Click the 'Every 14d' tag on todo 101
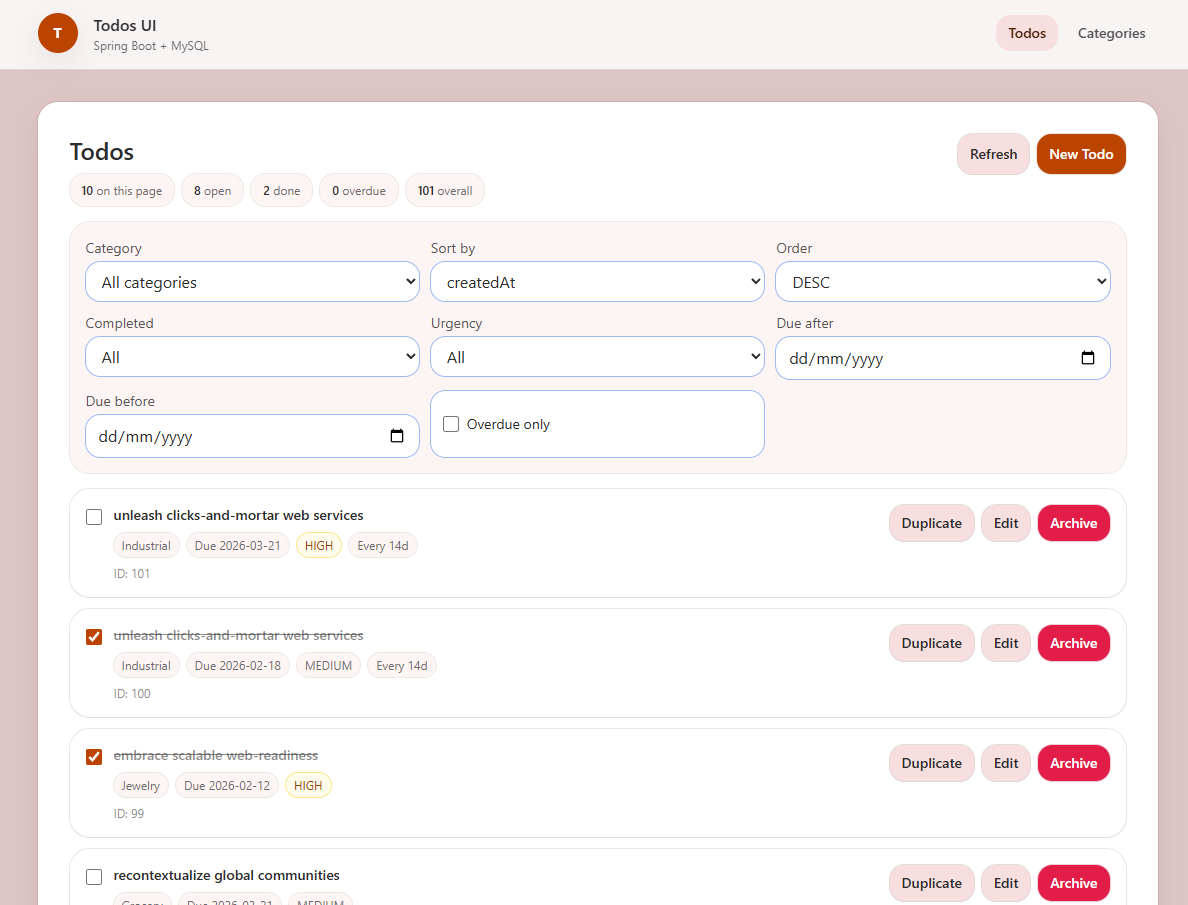This screenshot has height=905, width=1188. pyautogui.click(x=383, y=546)
